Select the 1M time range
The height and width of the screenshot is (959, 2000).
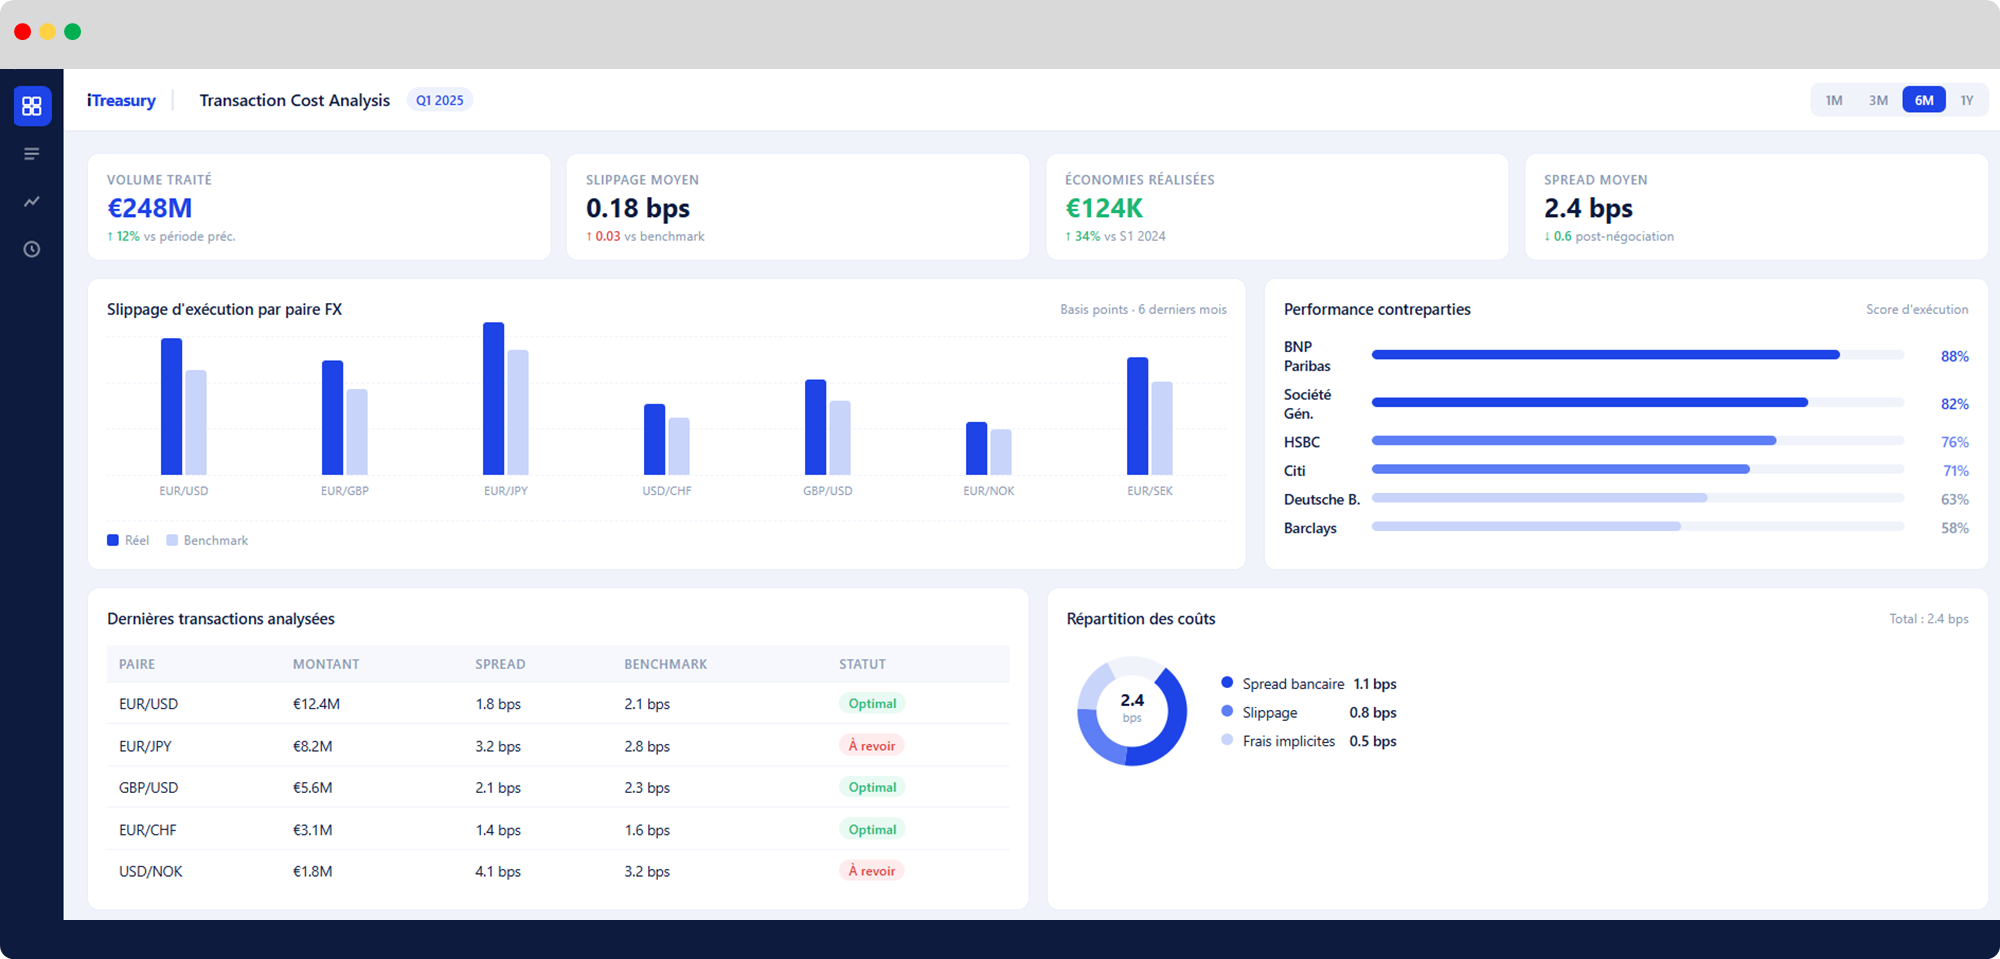[1834, 100]
